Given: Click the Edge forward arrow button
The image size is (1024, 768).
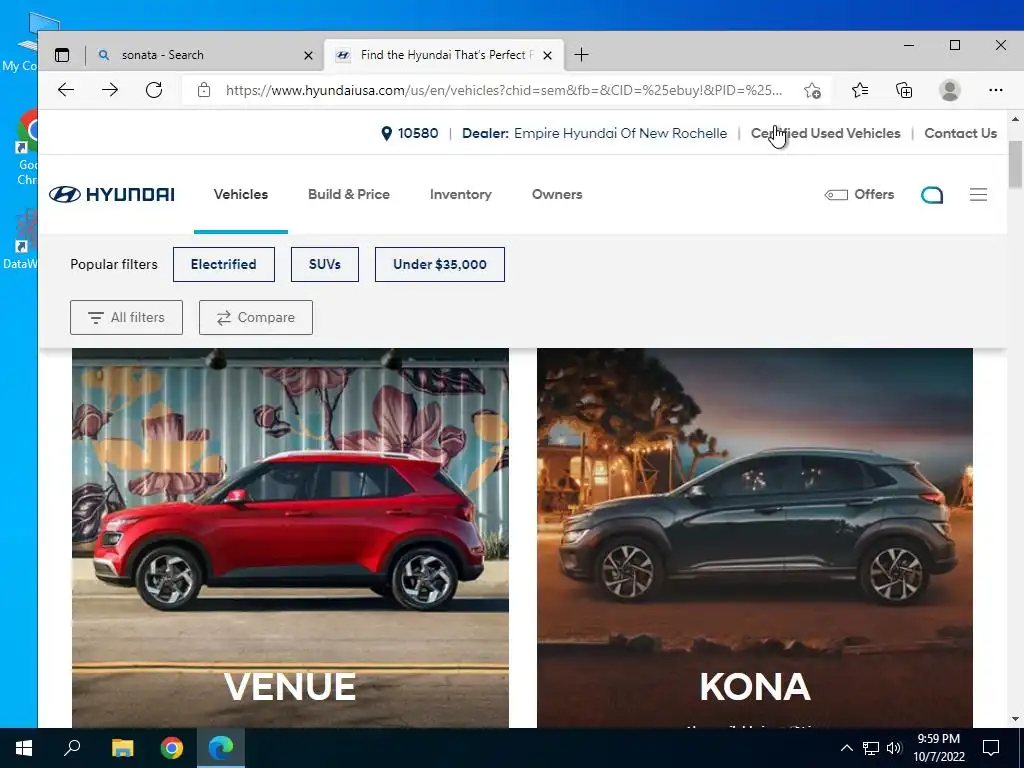Looking at the screenshot, I should (x=110, y=90).
